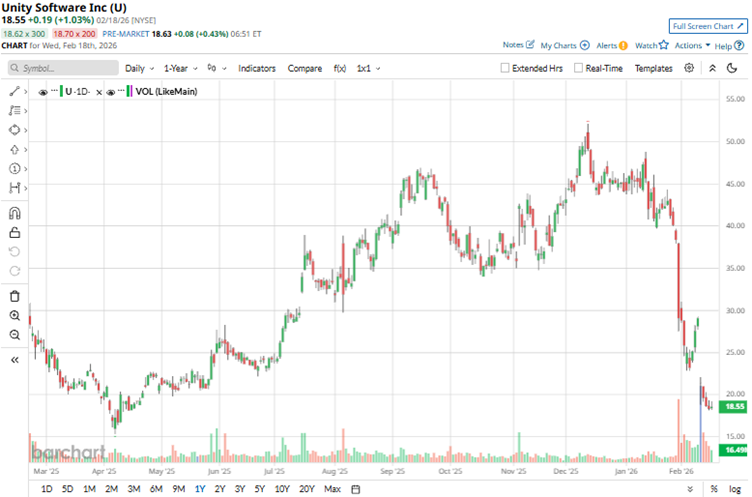Image resolution: width=752 pixels, height=497 pixels.
Task: Hide the VOL indicator eye icon
Action: click(x=110, y=92)
